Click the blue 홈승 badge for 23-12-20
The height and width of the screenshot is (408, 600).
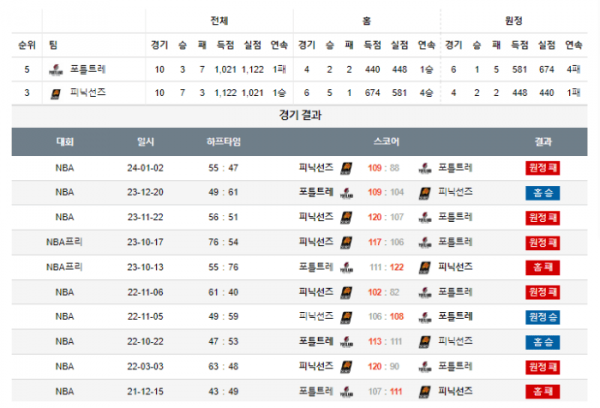tap(543, 193)
